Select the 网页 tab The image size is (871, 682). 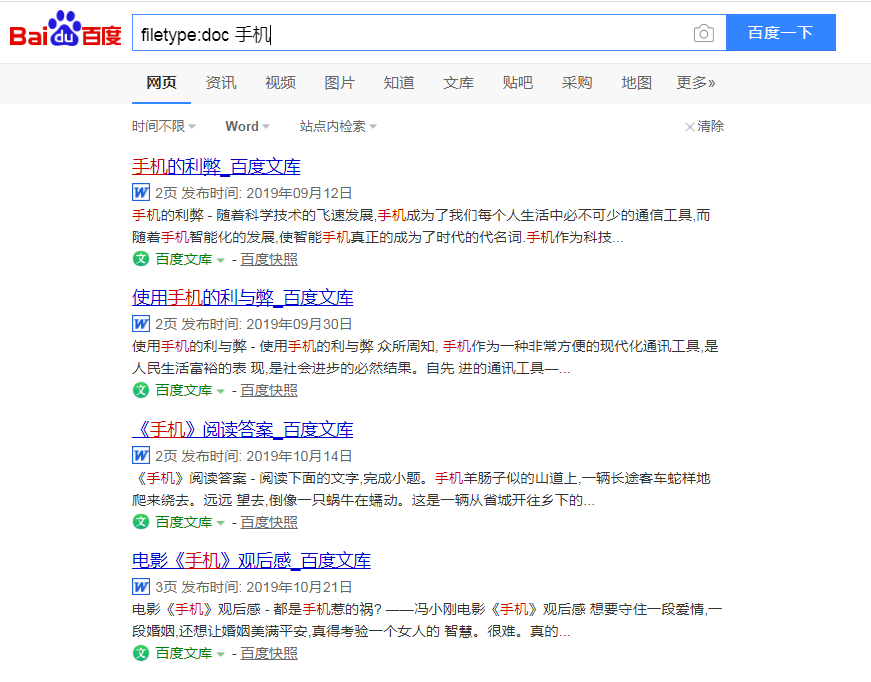pyautogui.click(x=161, y=83)
